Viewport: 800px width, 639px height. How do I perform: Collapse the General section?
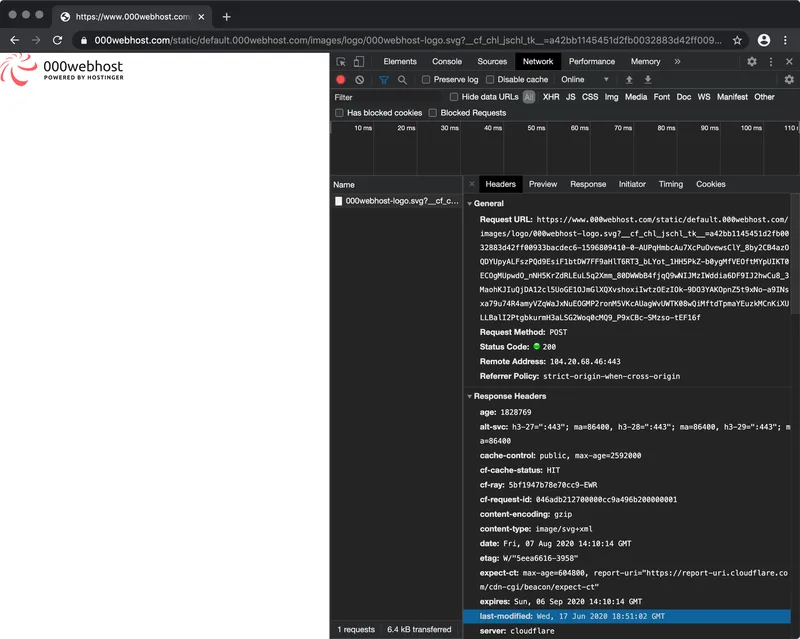[469, 204]
